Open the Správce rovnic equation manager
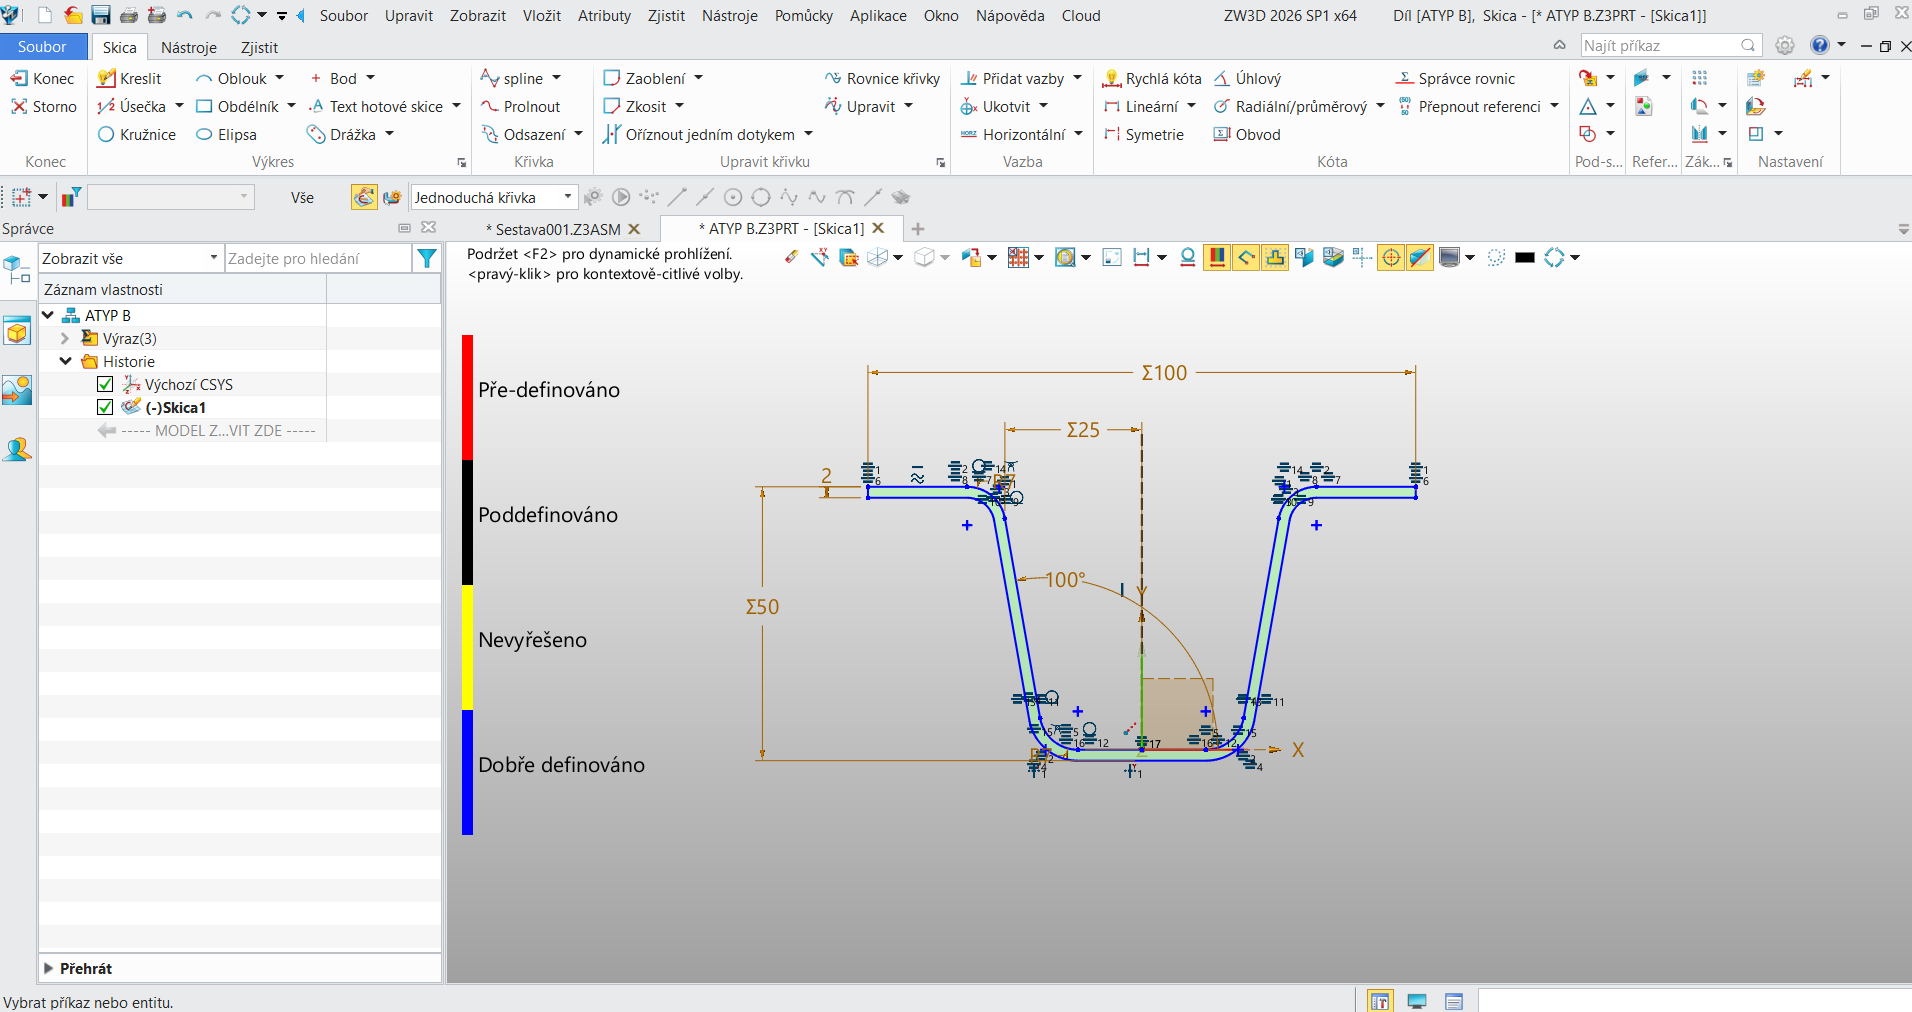Screen dimensions: 1912x1012 coord(1455,78)
